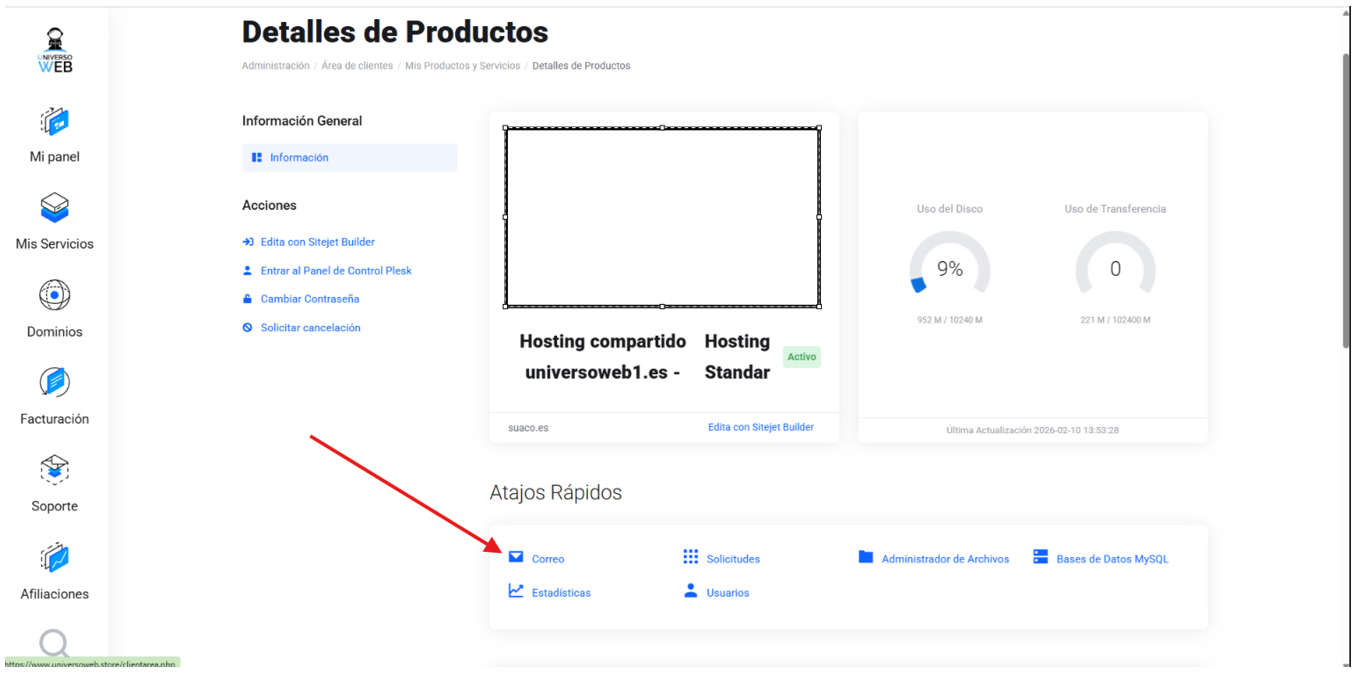Click Mis Productos y Servicios breadcrumb
This screenshot has width=1353, height=678.
(462, 66)
